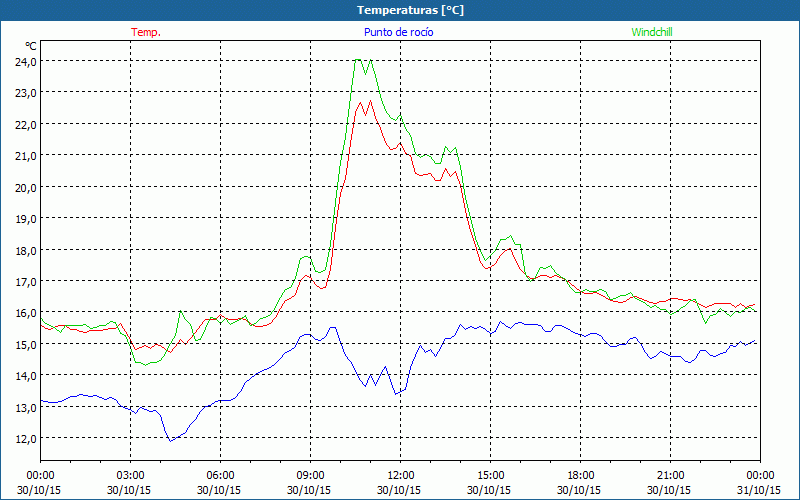Click the Temperaturas [°C] chart title
Image resolution: width=800 pixels, height=500 pixels.
pos(410,10)
